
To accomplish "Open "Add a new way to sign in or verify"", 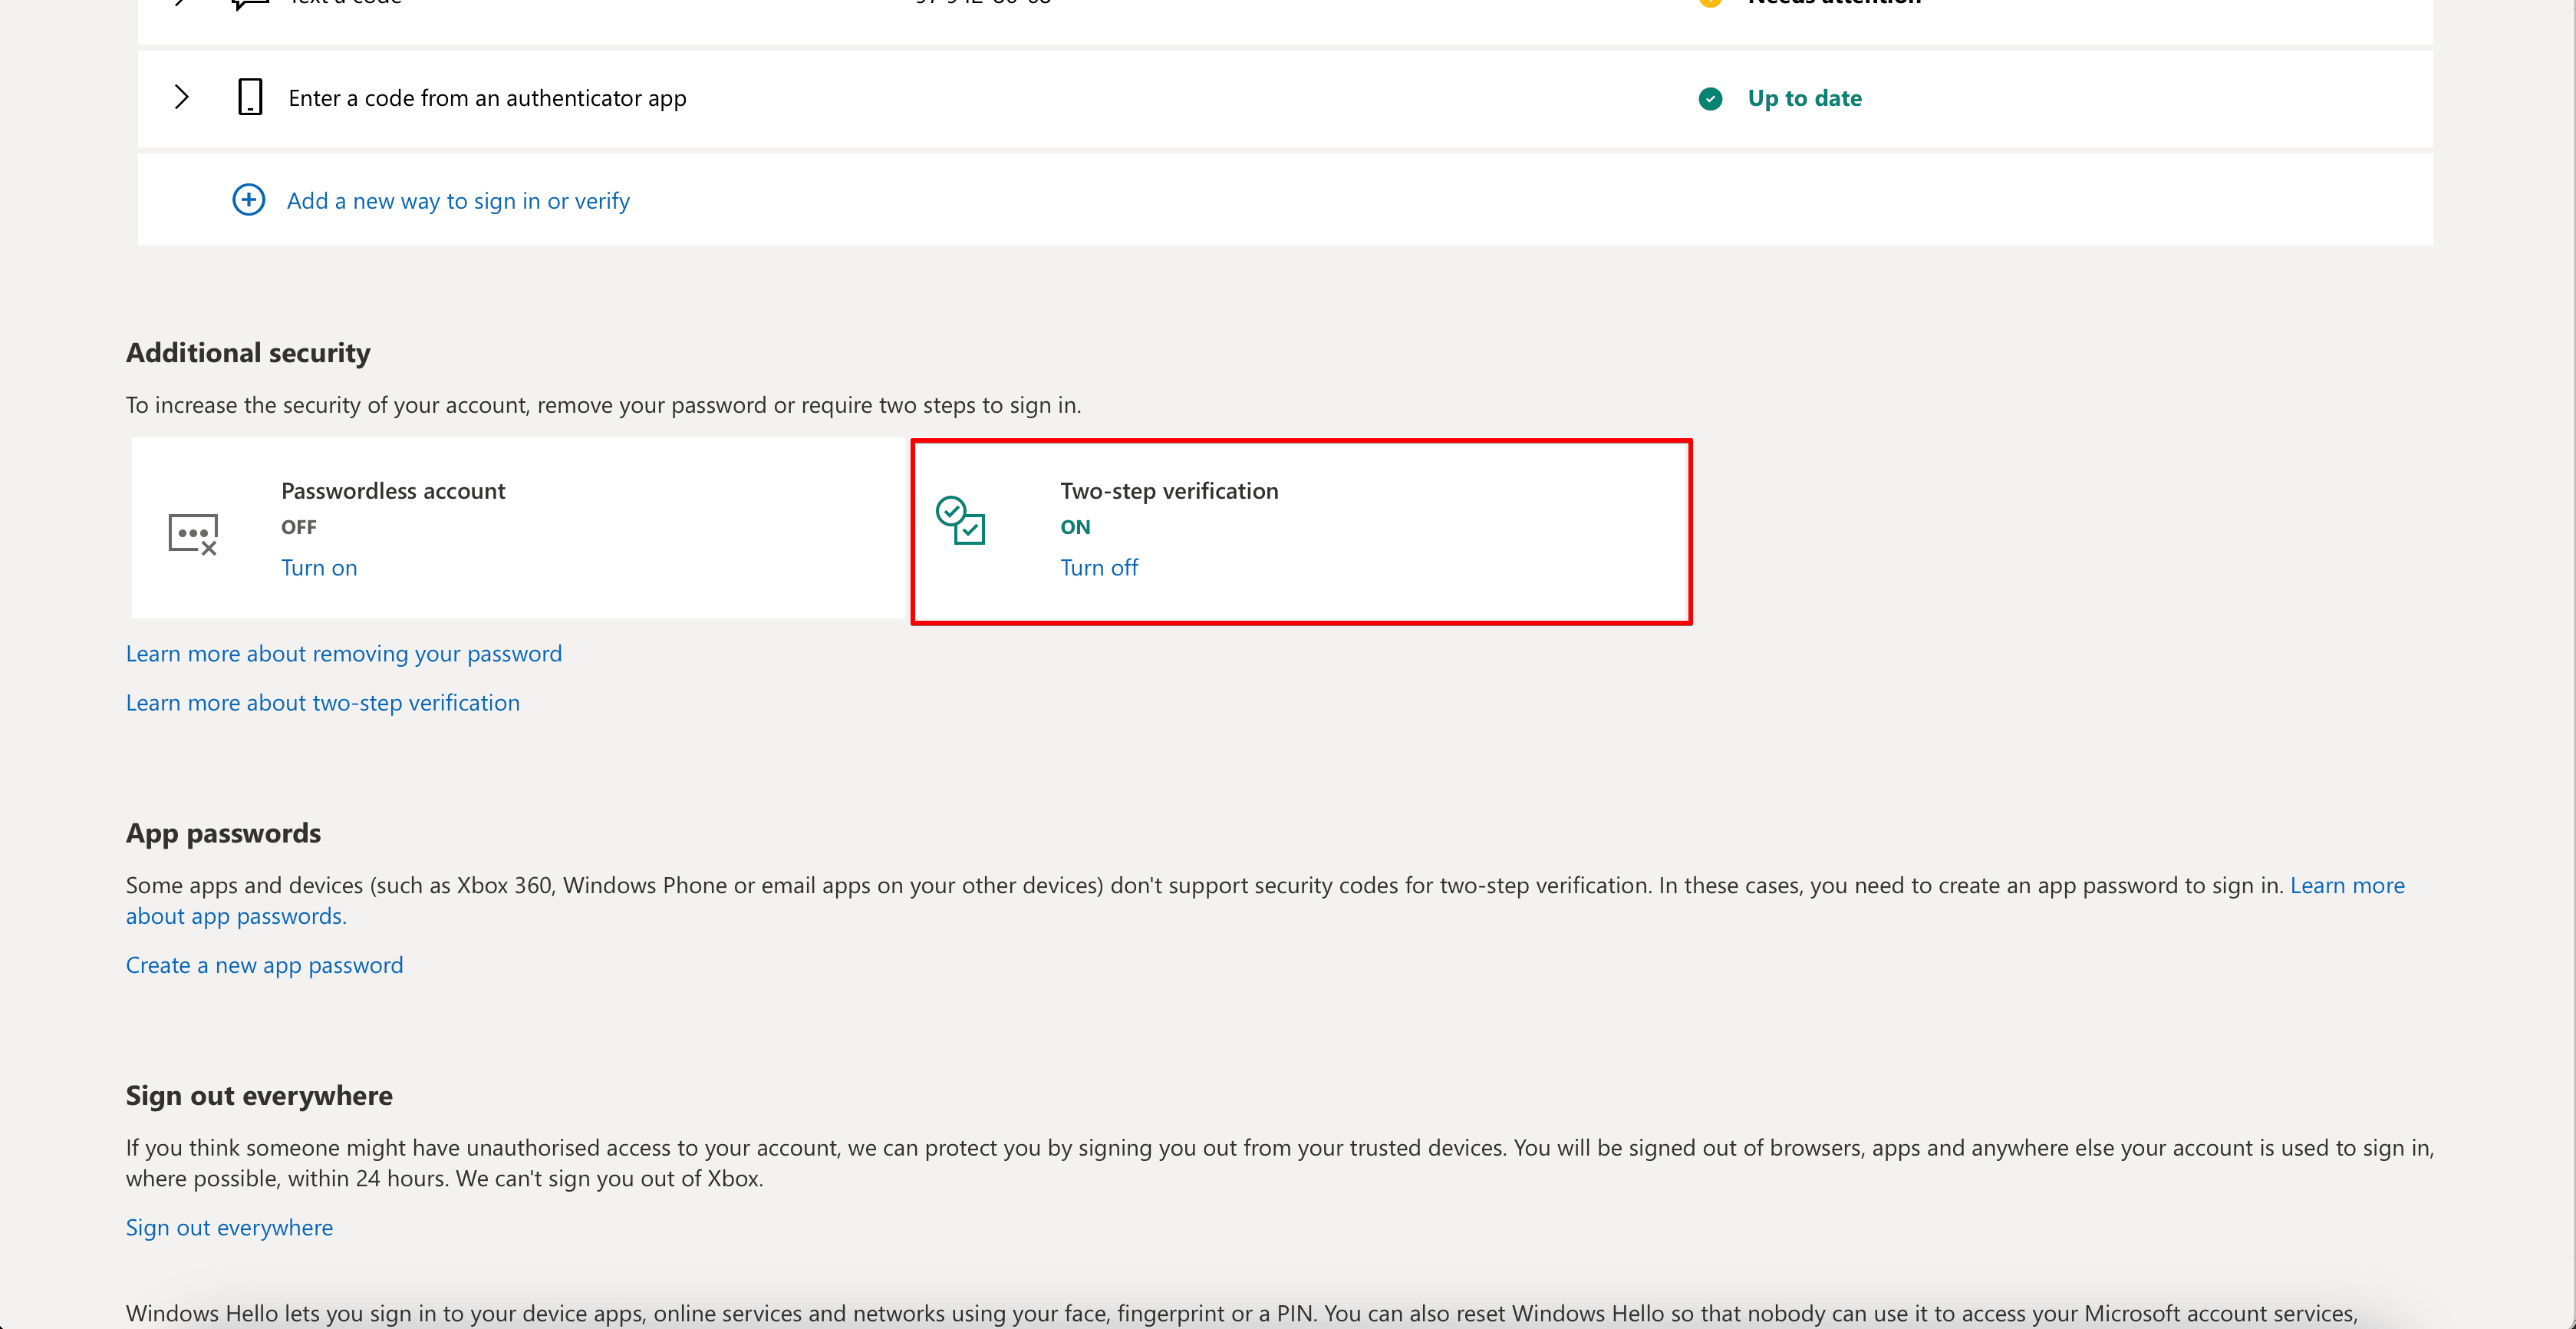I will pyautogui.click(x=458, y=200).
